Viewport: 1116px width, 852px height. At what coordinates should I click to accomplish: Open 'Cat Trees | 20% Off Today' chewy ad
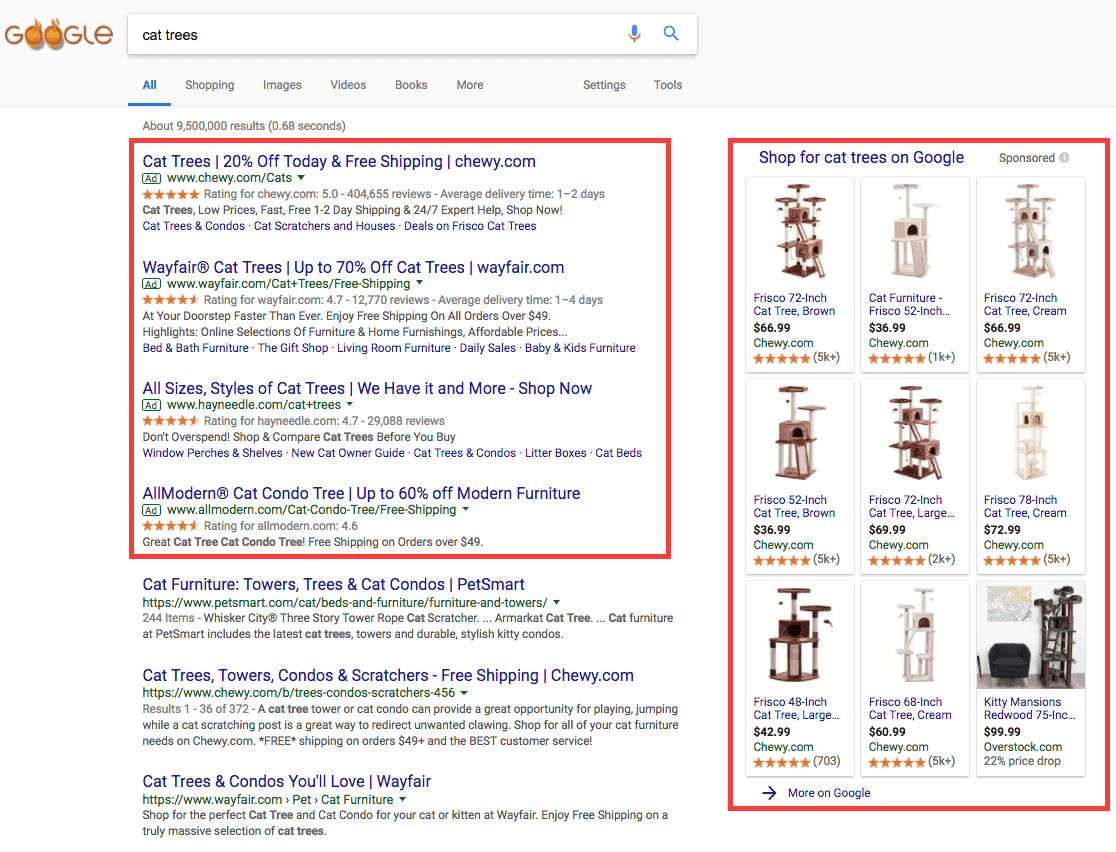[339, 162]
